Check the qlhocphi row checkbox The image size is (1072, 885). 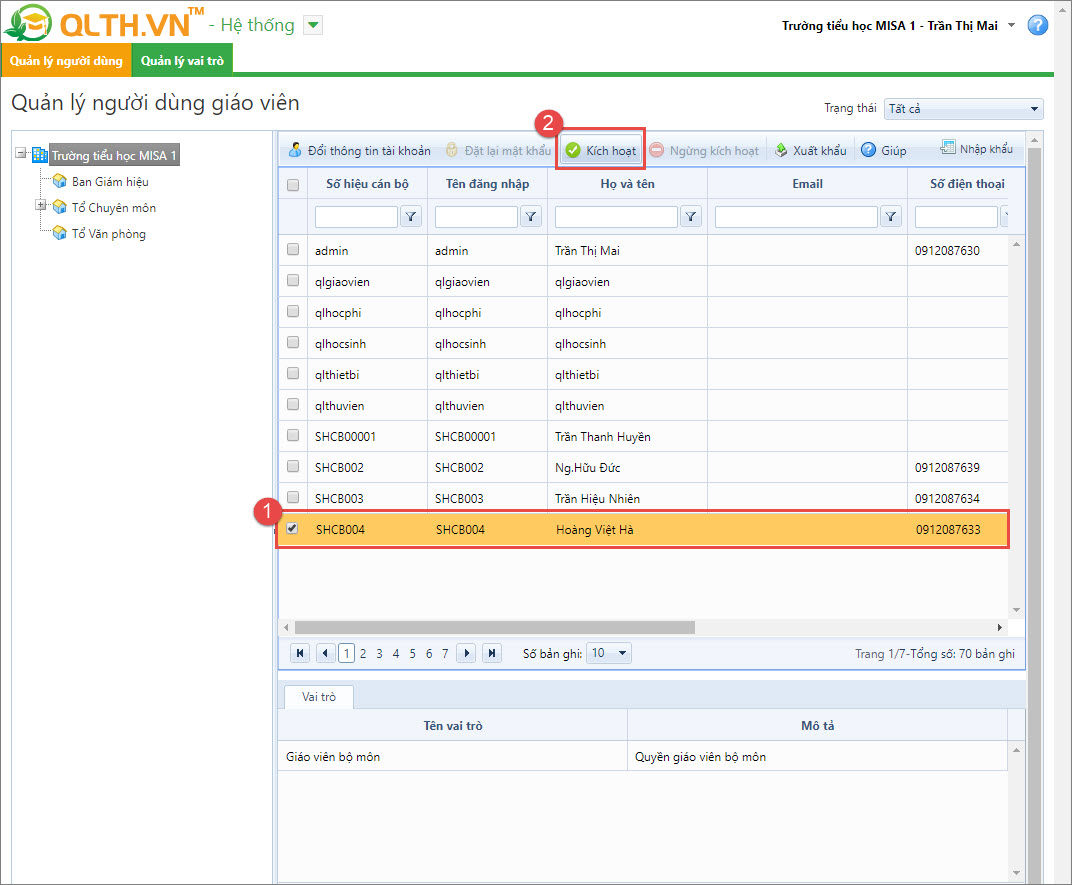pos(293,311)
